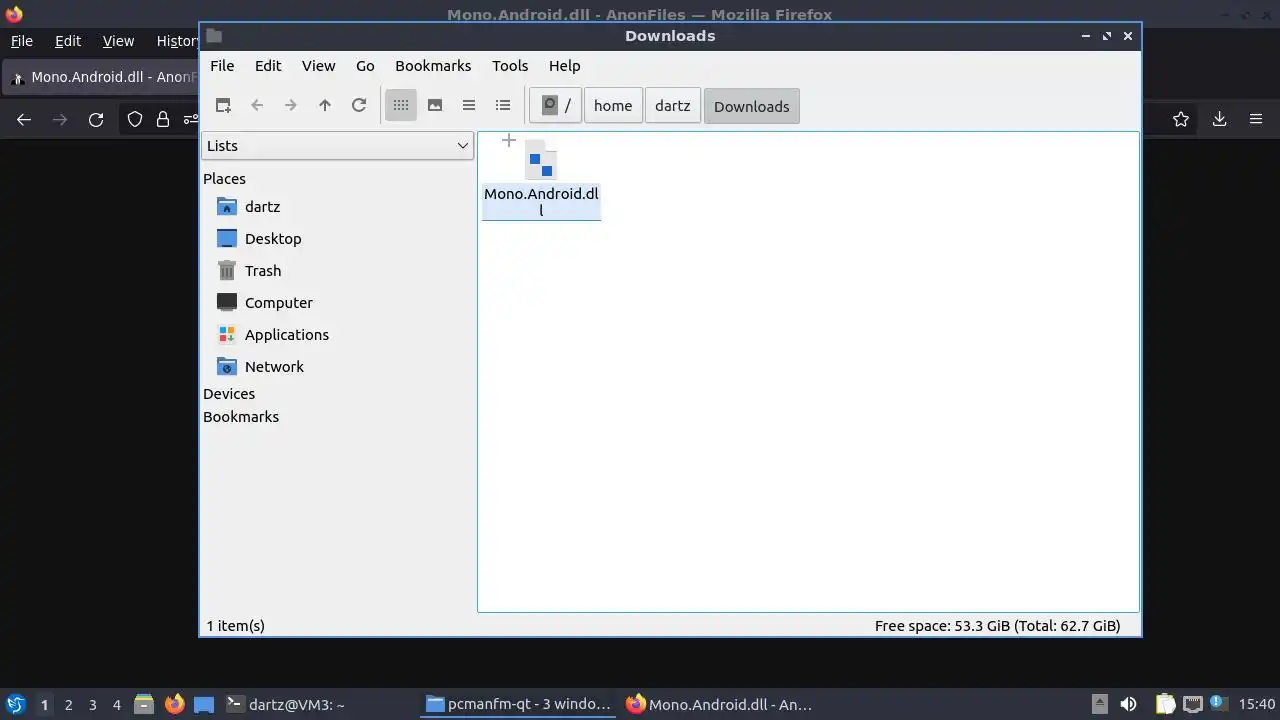Open the Go menu

pyautogui.click(x=365, y=65)
